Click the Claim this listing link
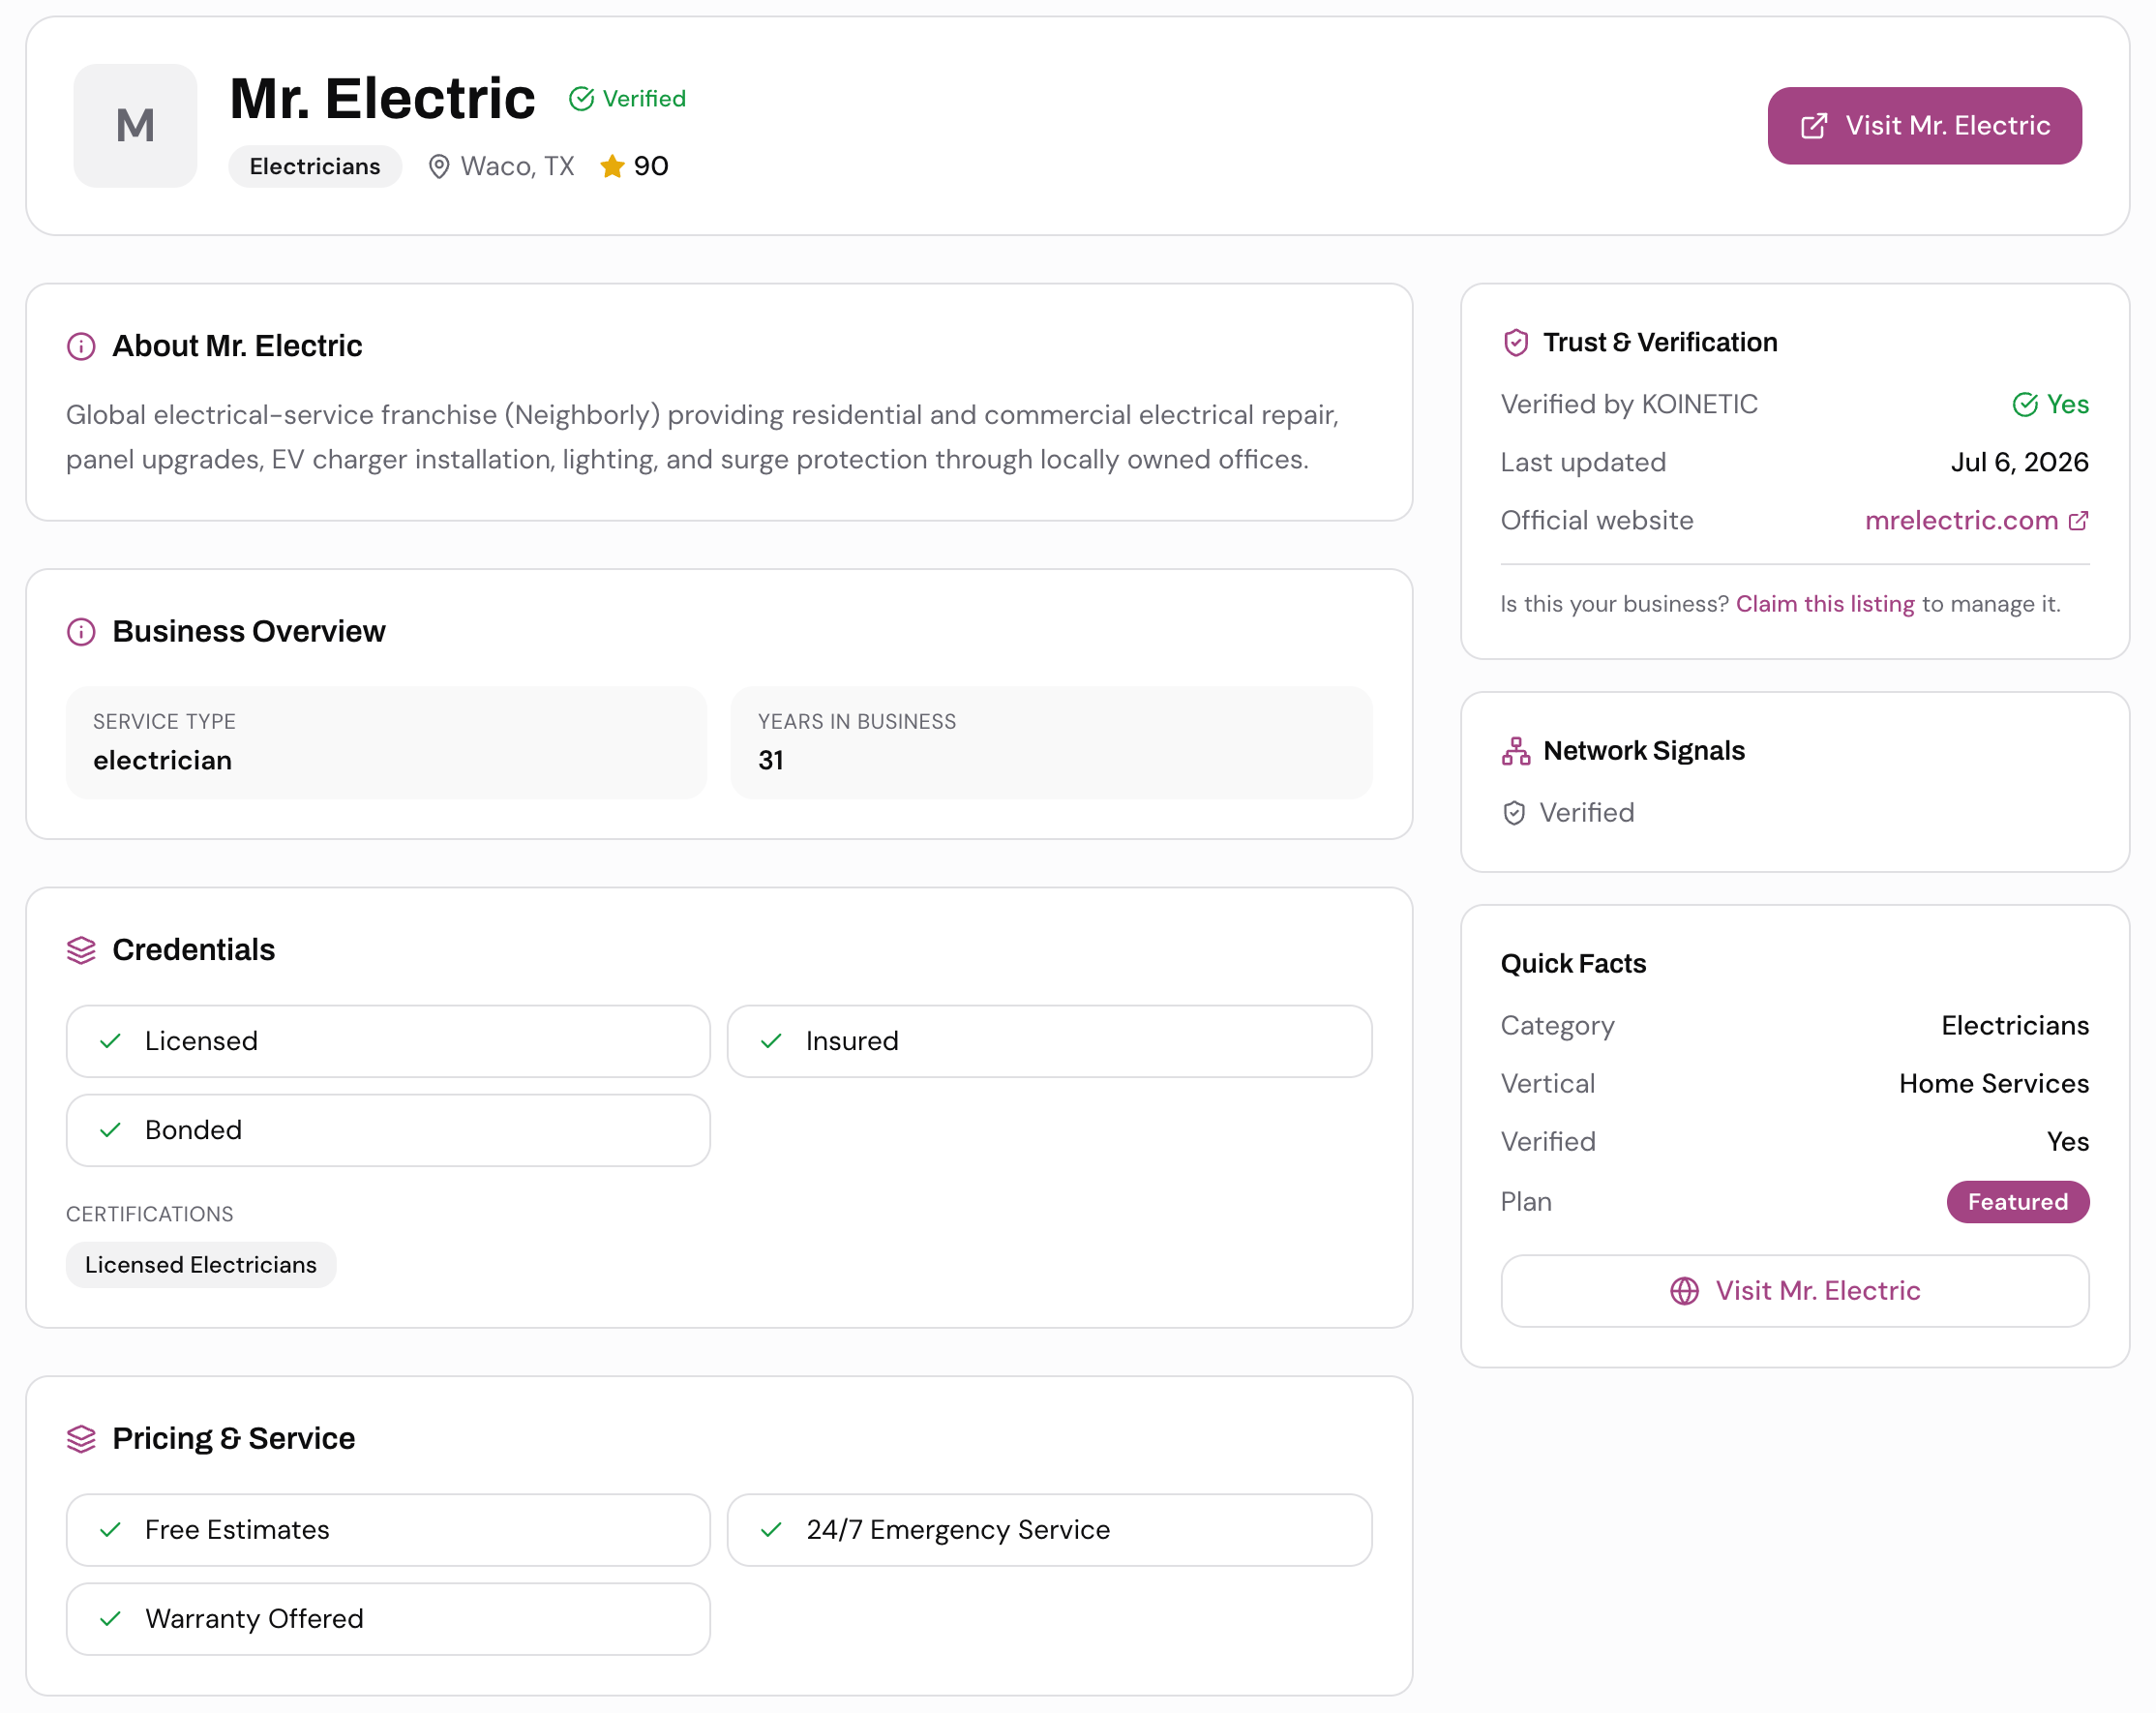This screenshot has height=1713, width=2156. [1825, 604]
